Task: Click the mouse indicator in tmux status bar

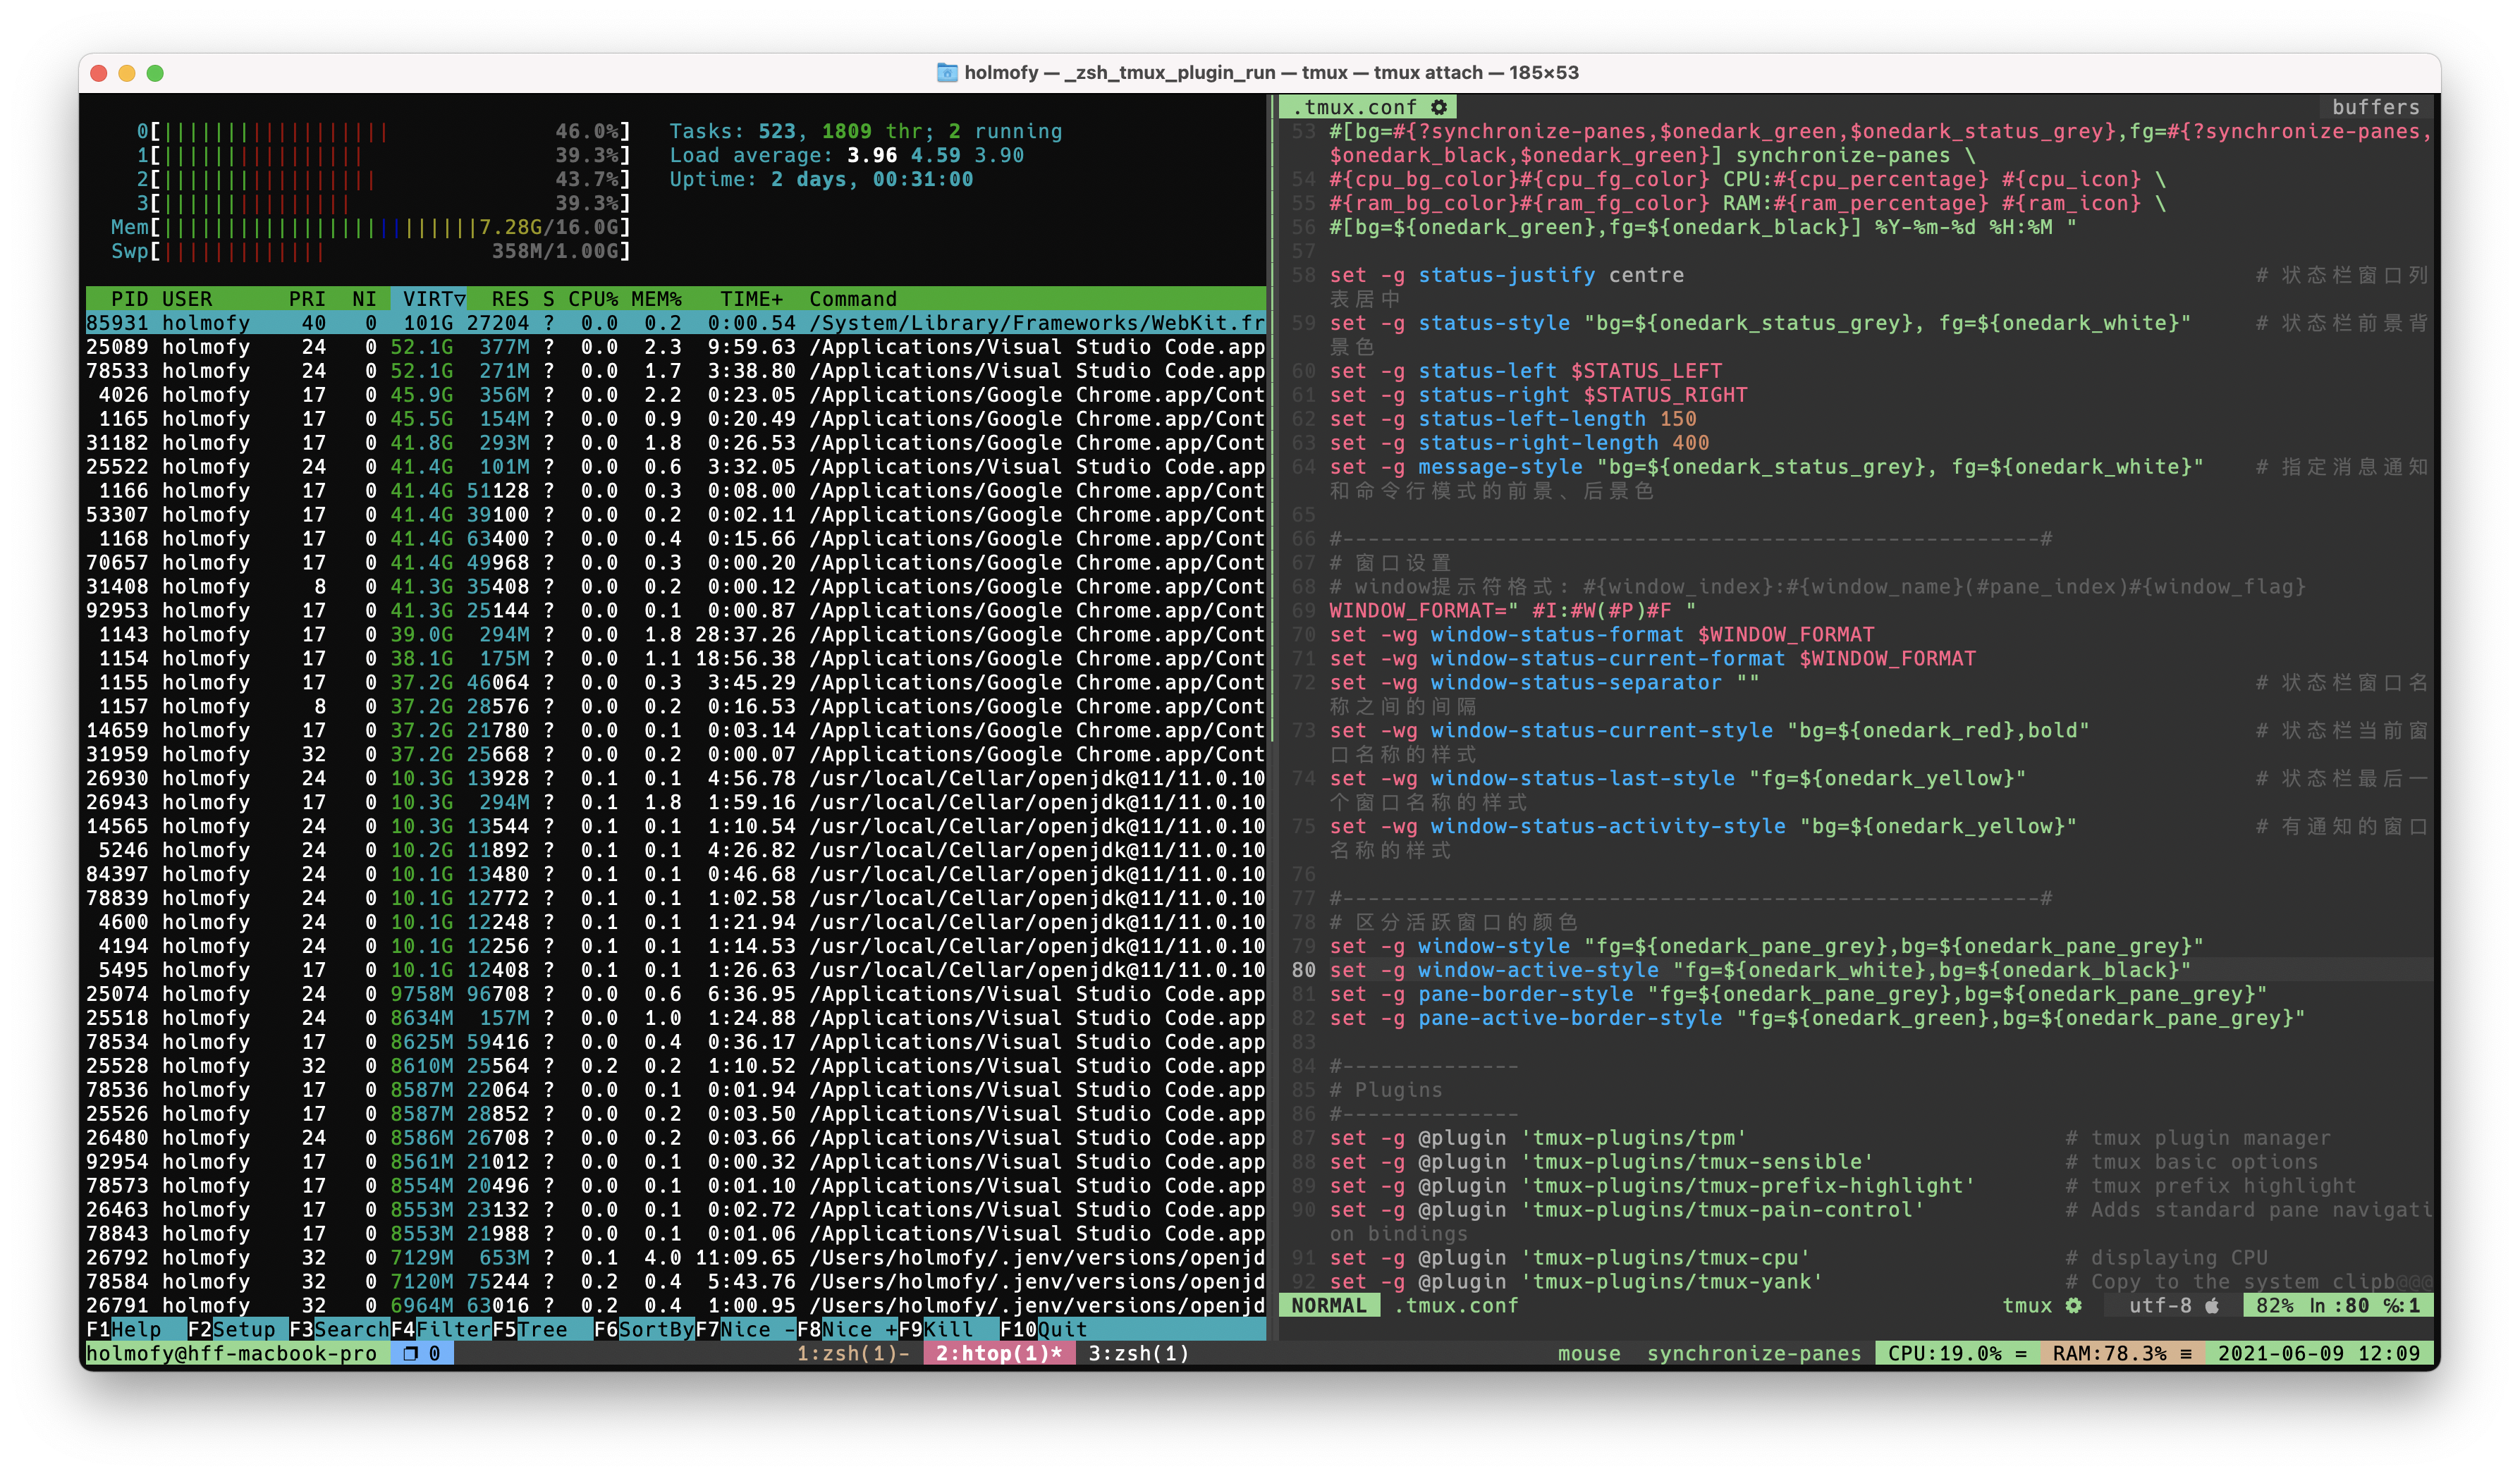Action: pos(1589,1353)
